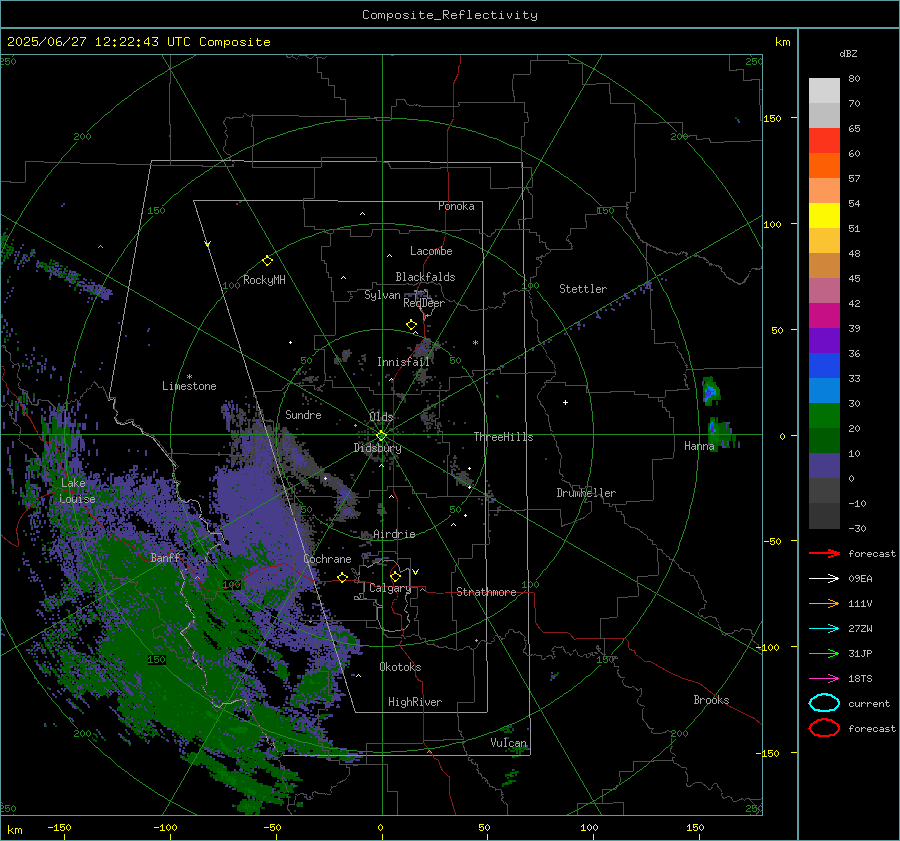Select the 70 dBZ light gray swatch
The image size is (900, 841).
(x=824, y=91)
